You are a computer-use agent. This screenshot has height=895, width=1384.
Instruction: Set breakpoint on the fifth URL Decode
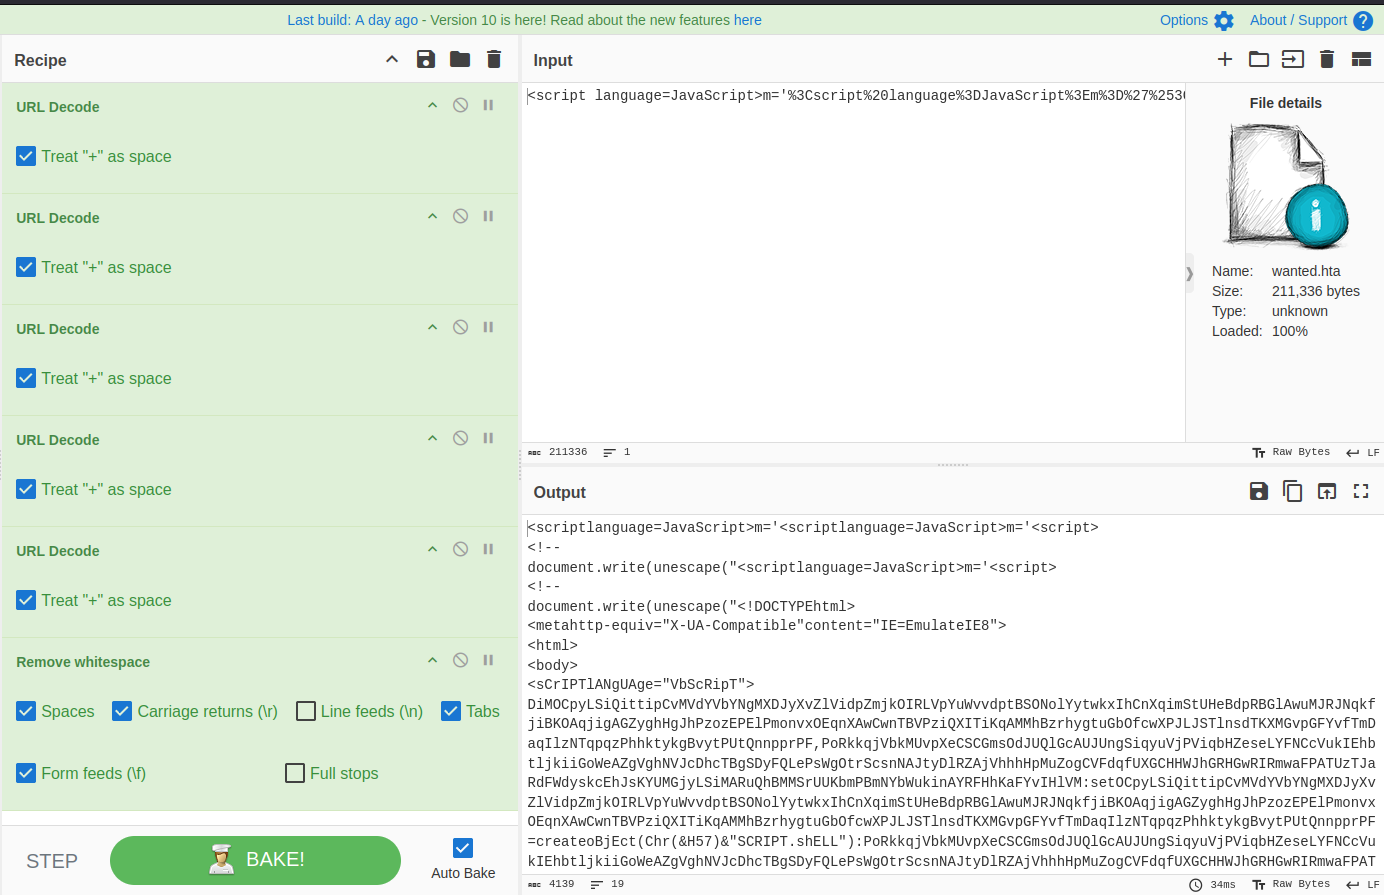(488, 549)
